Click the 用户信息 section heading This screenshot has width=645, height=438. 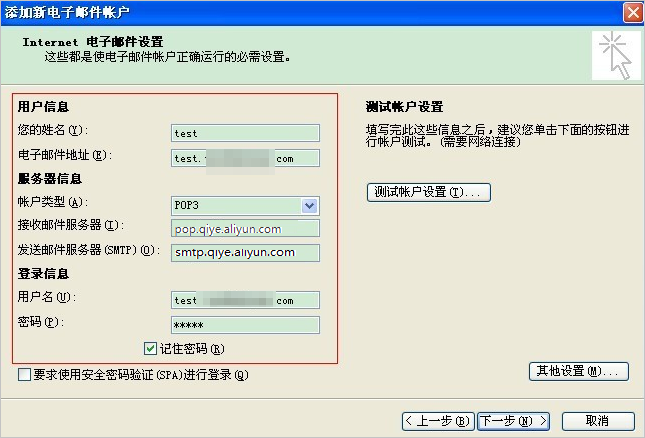(42, 107)
